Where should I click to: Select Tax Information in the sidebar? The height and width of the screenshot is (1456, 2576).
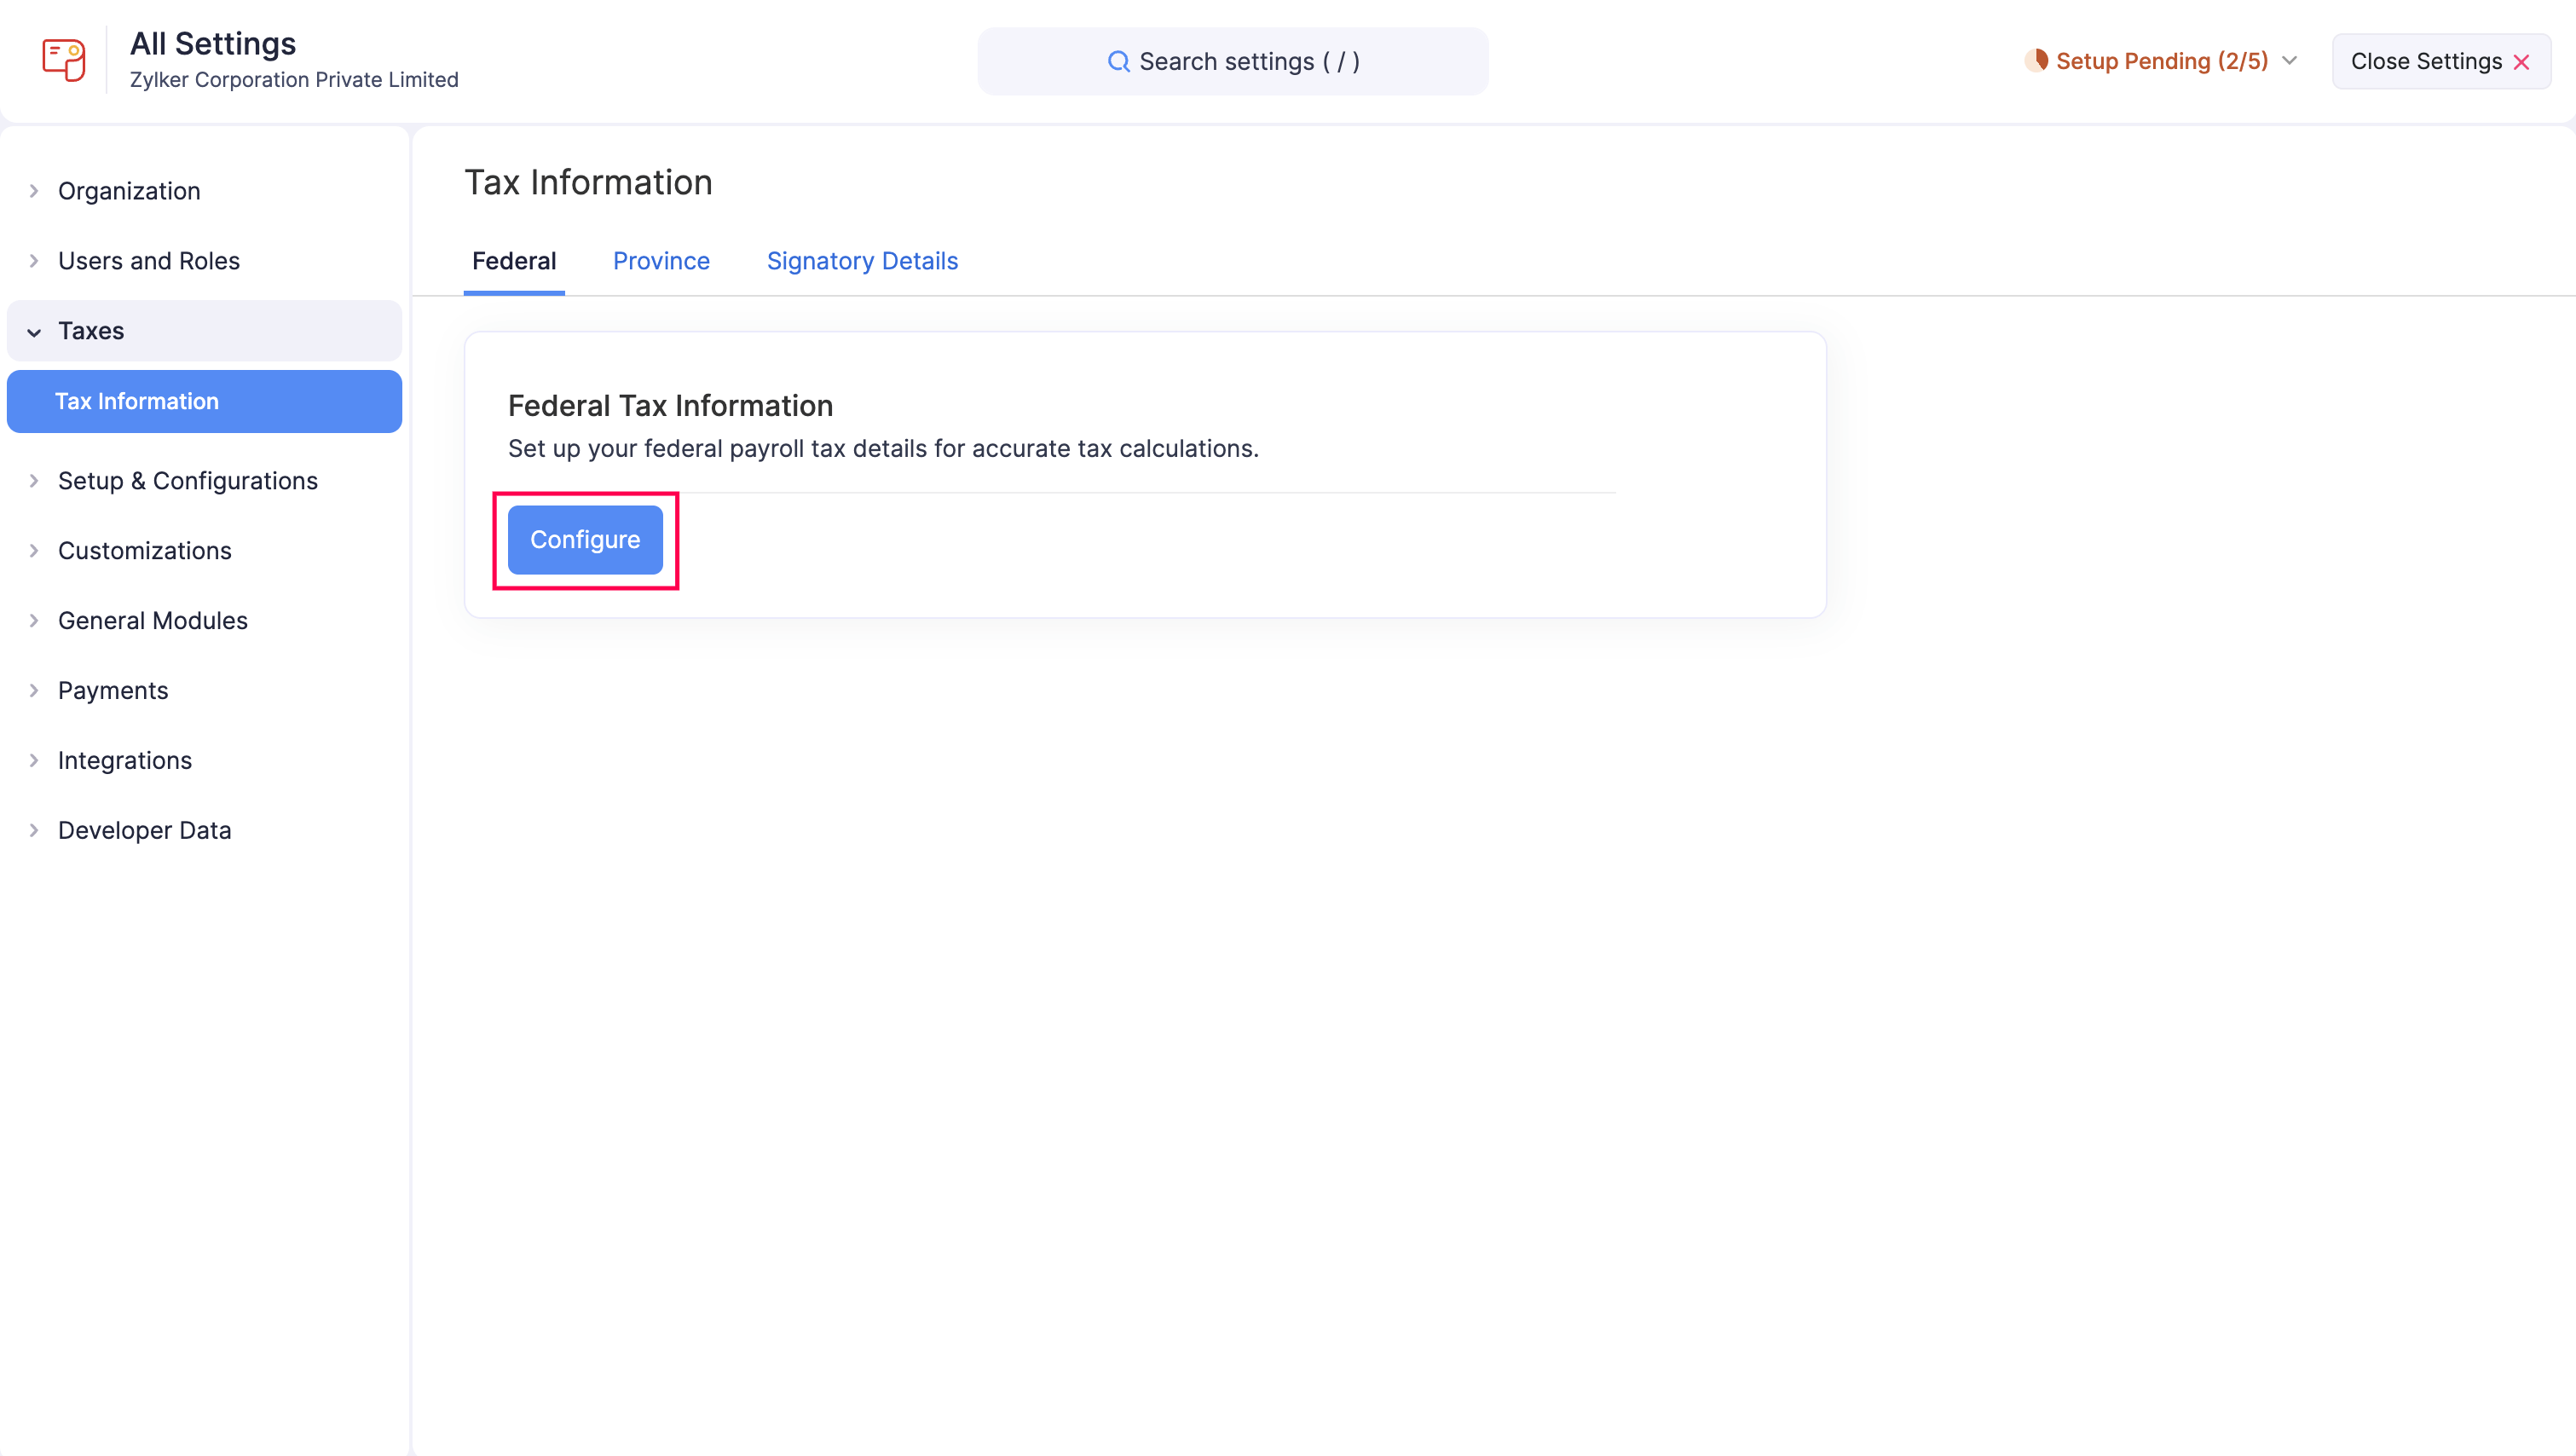[137, 401]
